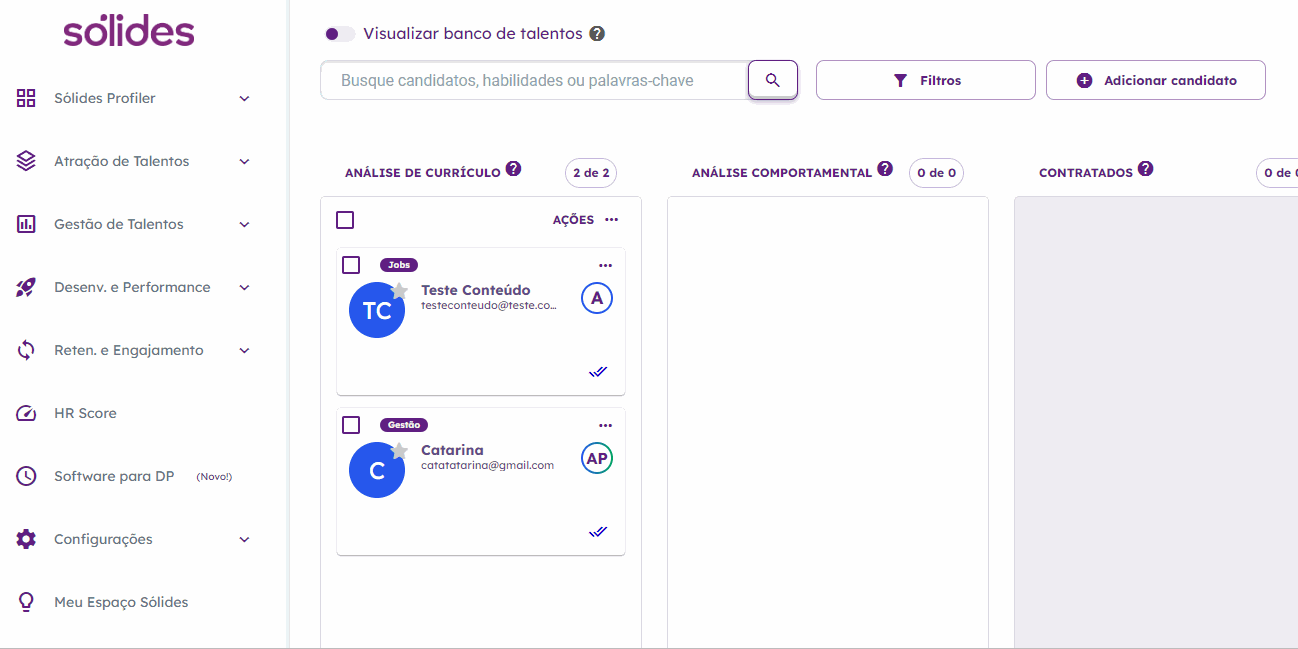Image resolution: width=1298 pixels, height=649 pixels.
Task: Click the Gestão tag on Catarina card
Action: (x=404, y=425)
